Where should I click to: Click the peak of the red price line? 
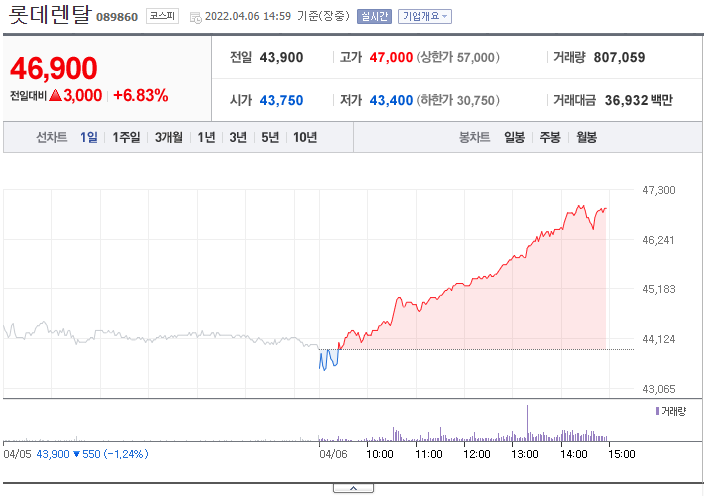[581, 206]
